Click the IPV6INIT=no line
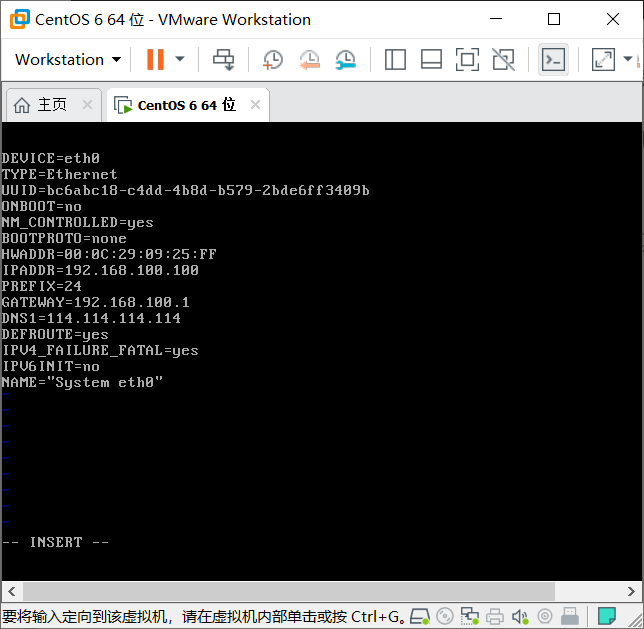644x629 pixels. click(x=51, y=366)
